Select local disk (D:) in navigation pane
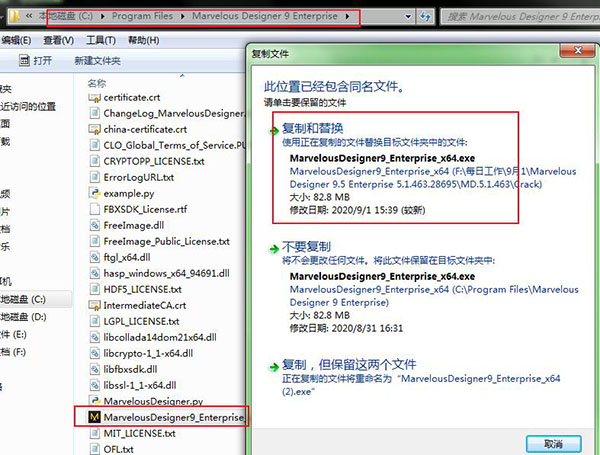 point(23,317)
